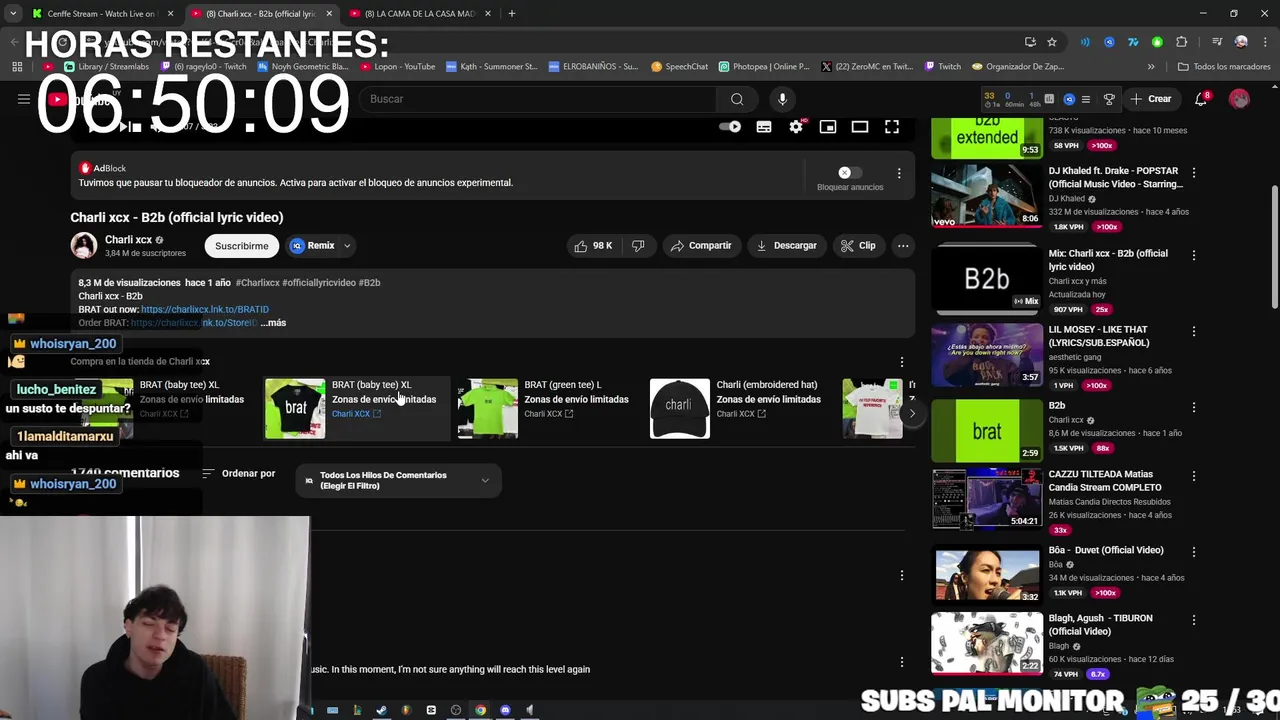1280x720 pixels.
Task: Show hidden bookmarks overflow chevron
Action: click(1151, 67)
